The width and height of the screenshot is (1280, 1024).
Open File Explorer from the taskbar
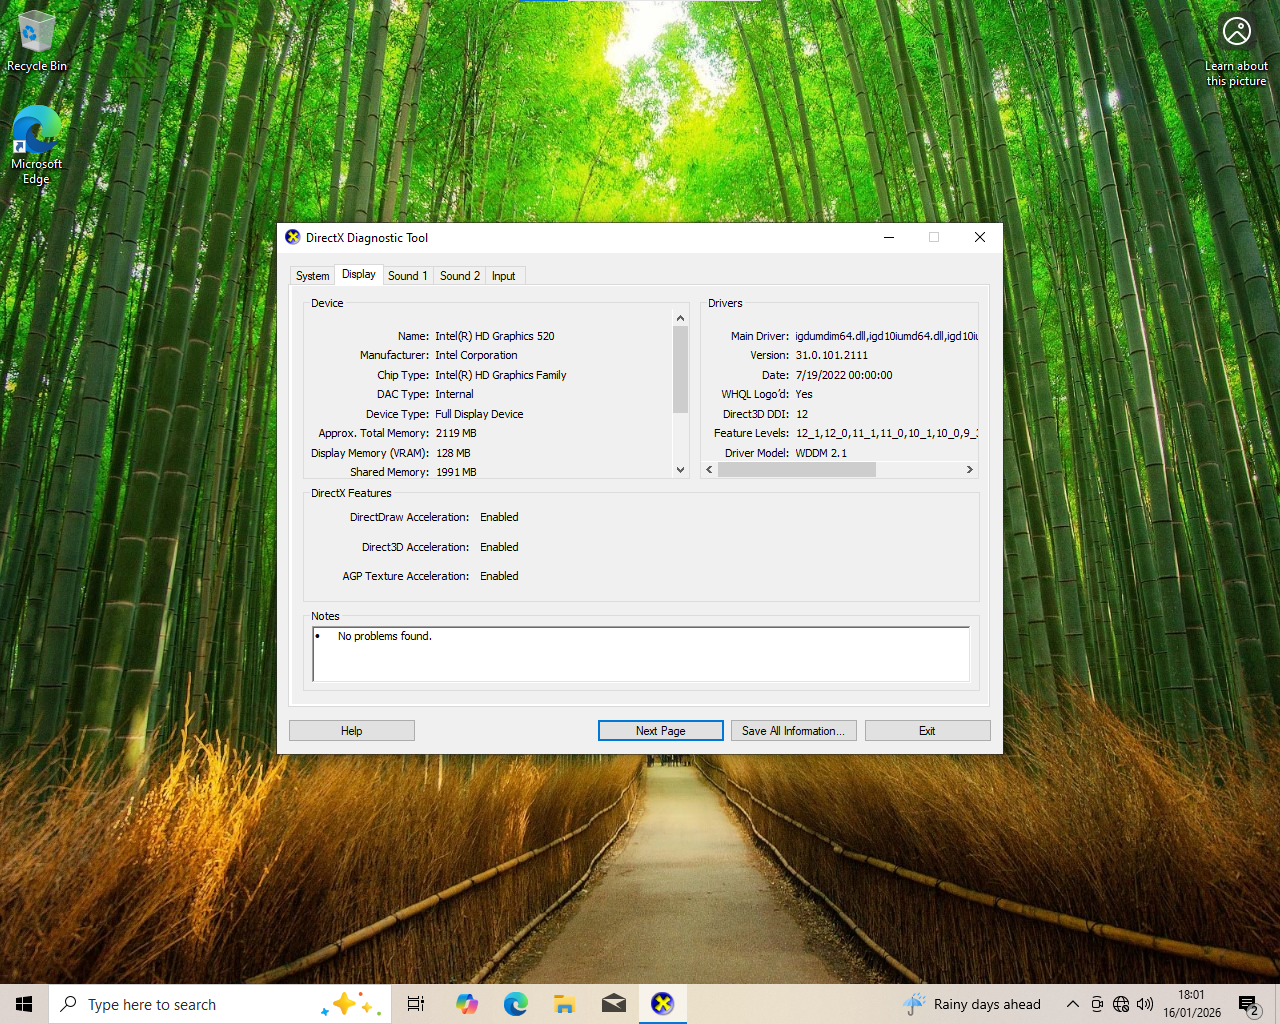pyautogui.click(x=564, y=1004)
